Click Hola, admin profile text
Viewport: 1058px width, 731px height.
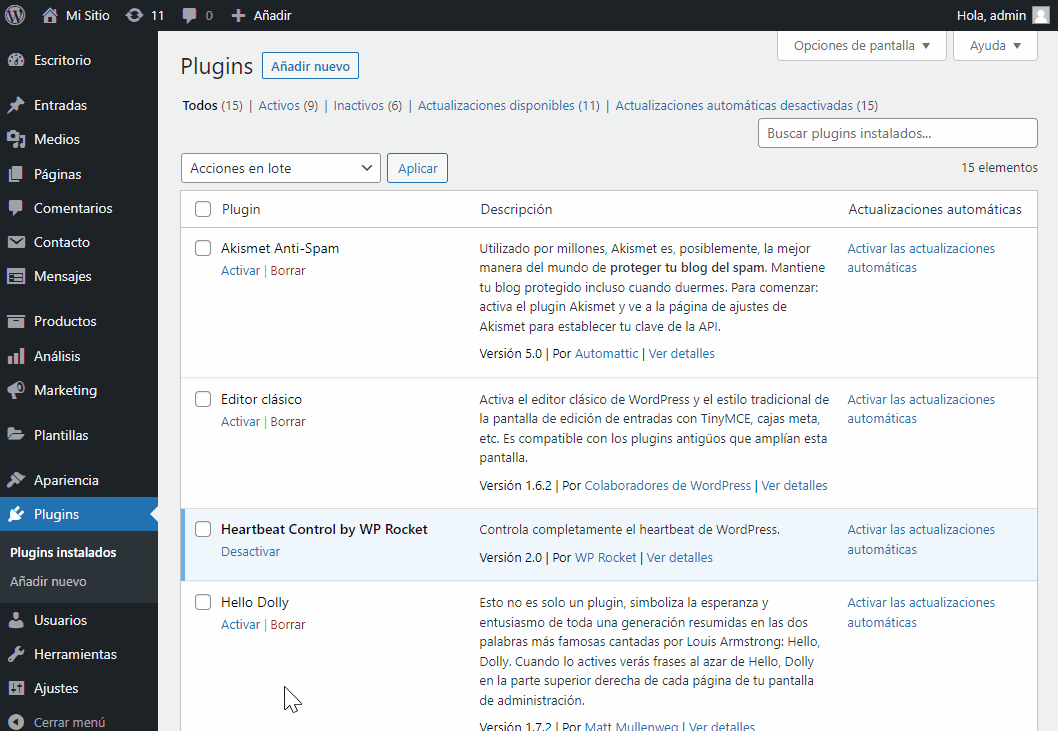click(991, 15)
